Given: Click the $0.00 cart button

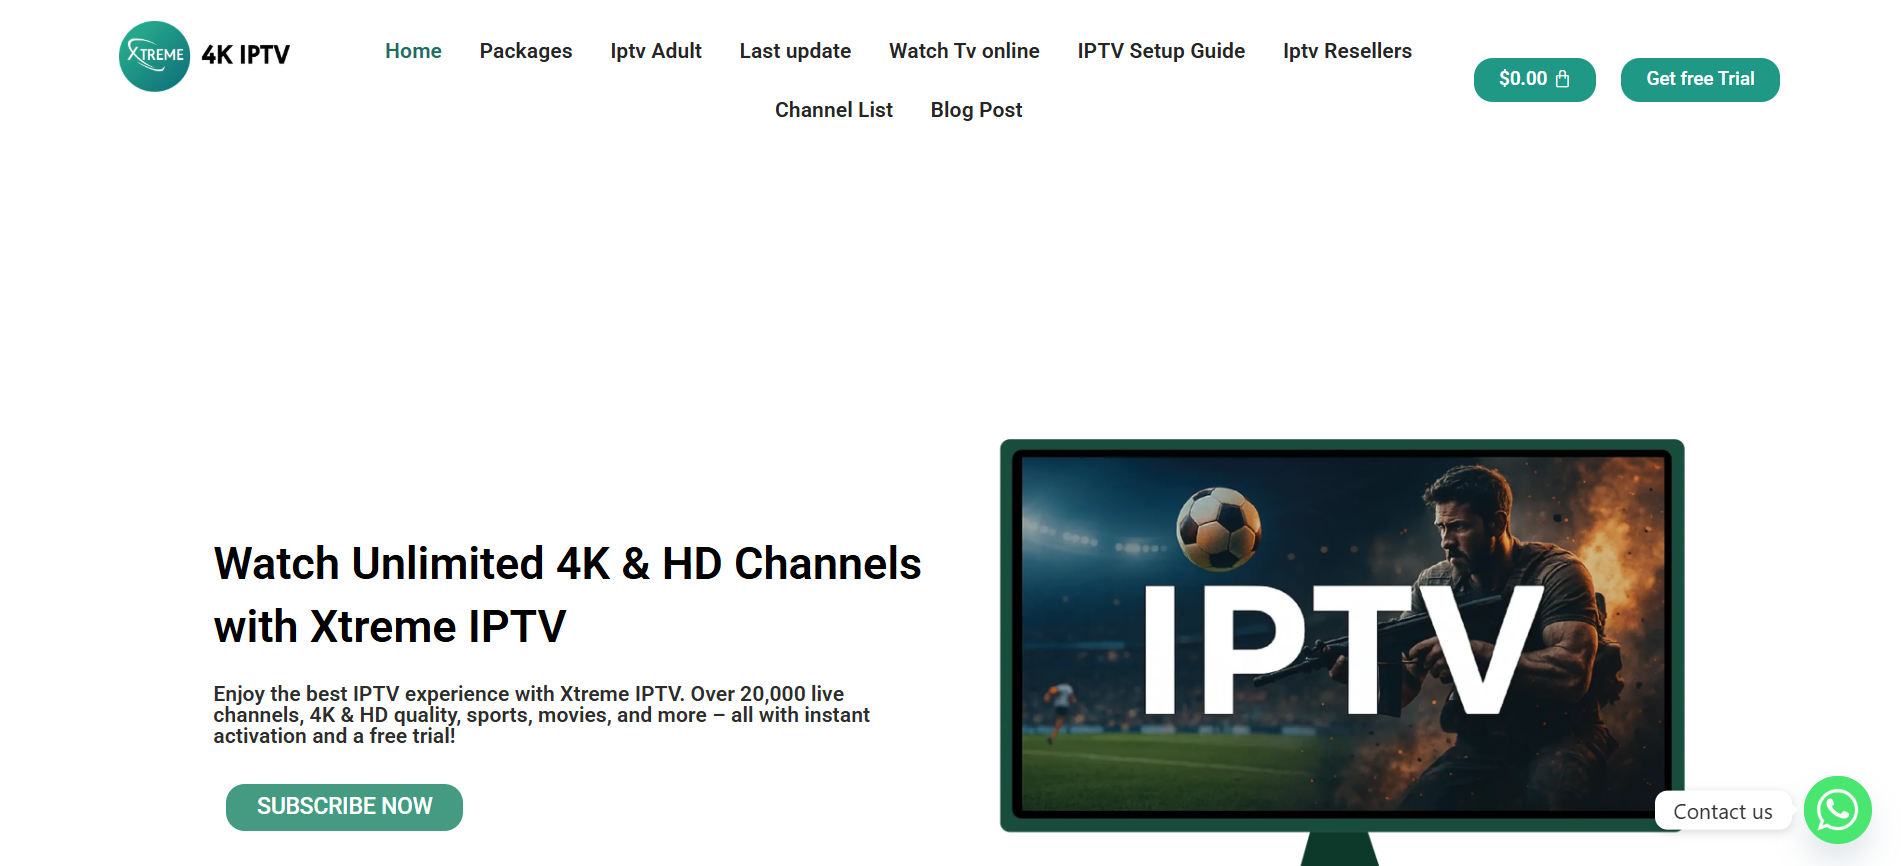Looking at the screenshot, I should coord(1534,79).
